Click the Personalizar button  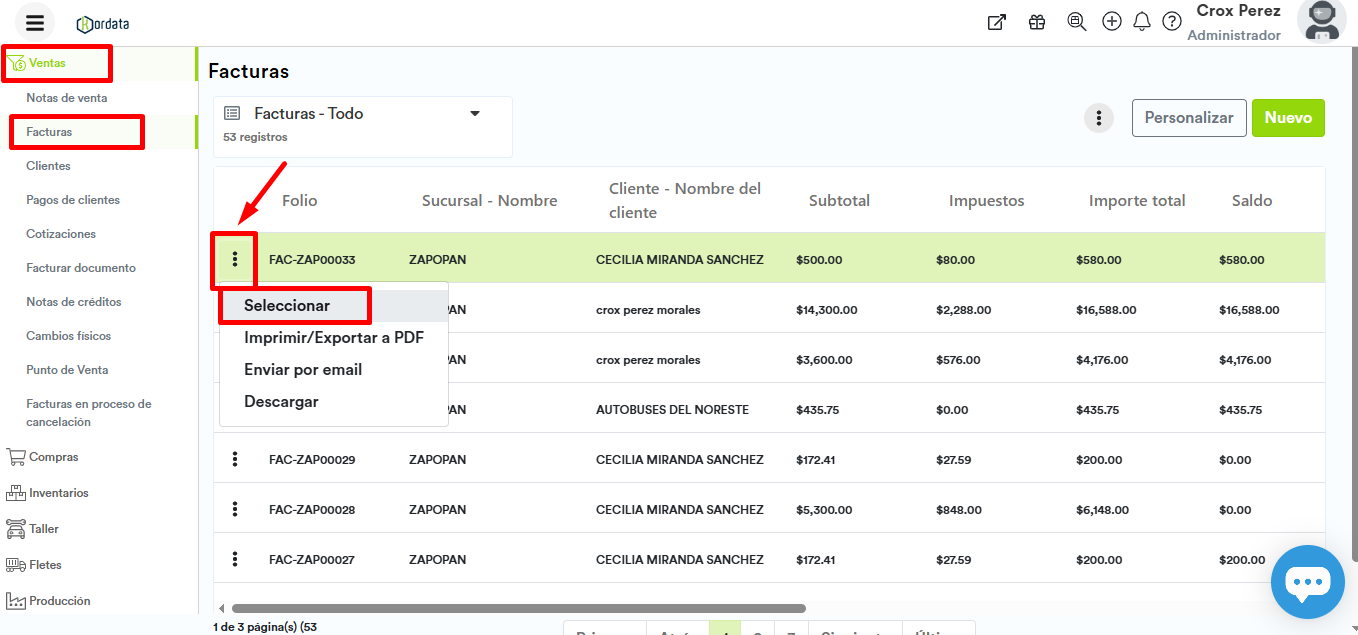pyautogui.click(x=1189, y=118)
